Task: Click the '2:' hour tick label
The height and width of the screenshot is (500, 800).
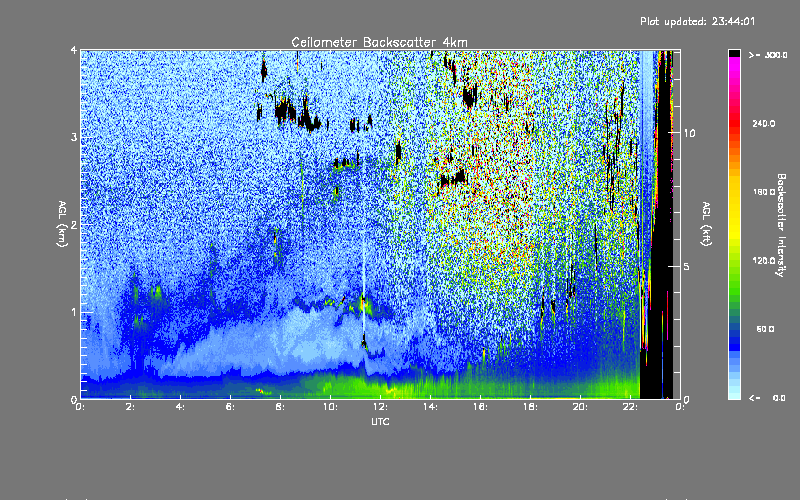Action: (x=130, y=407)
